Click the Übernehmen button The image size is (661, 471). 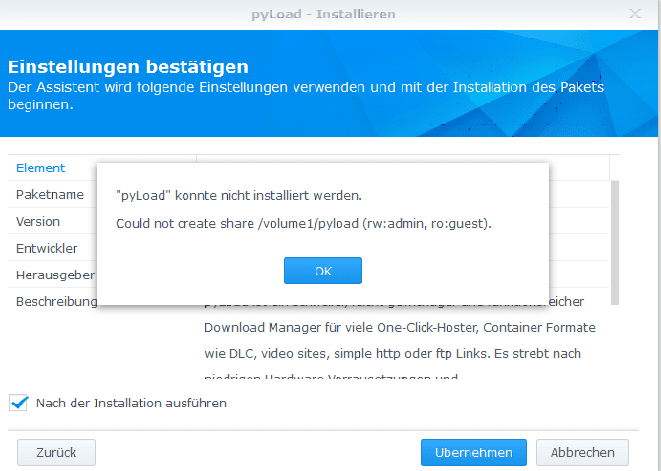pos(474,452)
